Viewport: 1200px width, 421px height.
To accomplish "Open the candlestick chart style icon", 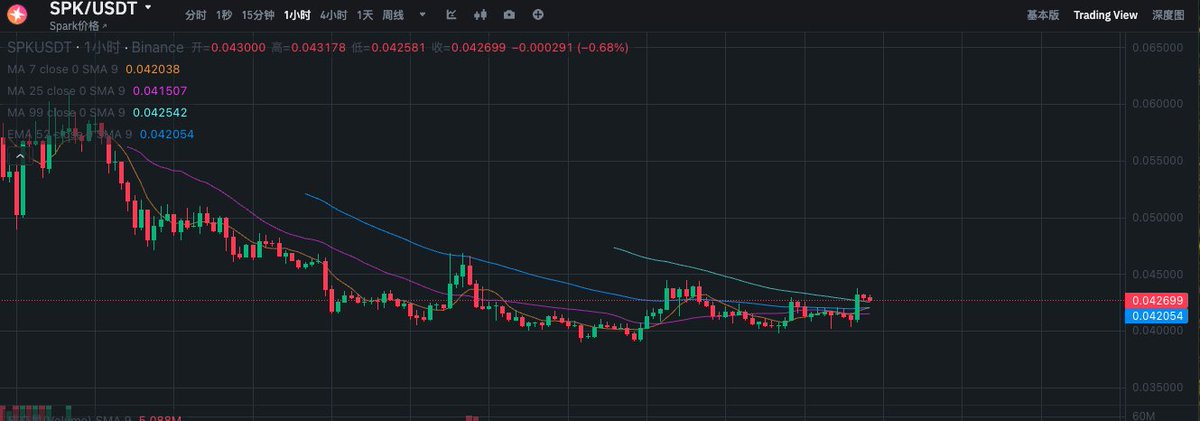I will [x=481, y=15].
